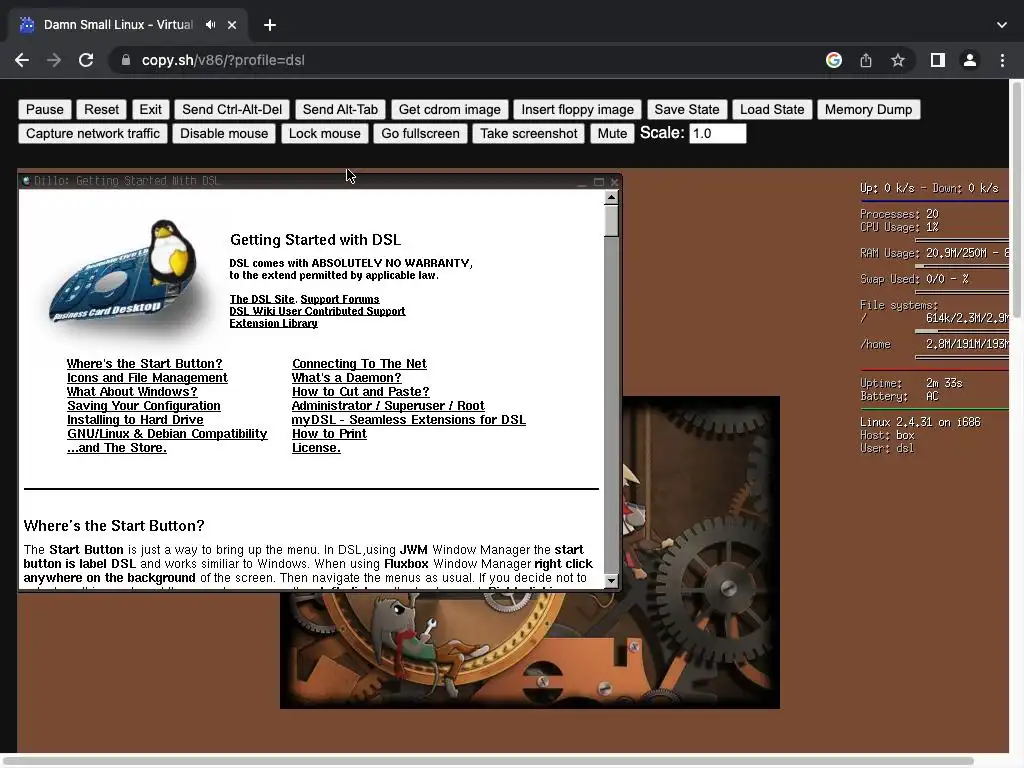Pause the emulator
Screen dimensions: 1024x768
(44, 109)
